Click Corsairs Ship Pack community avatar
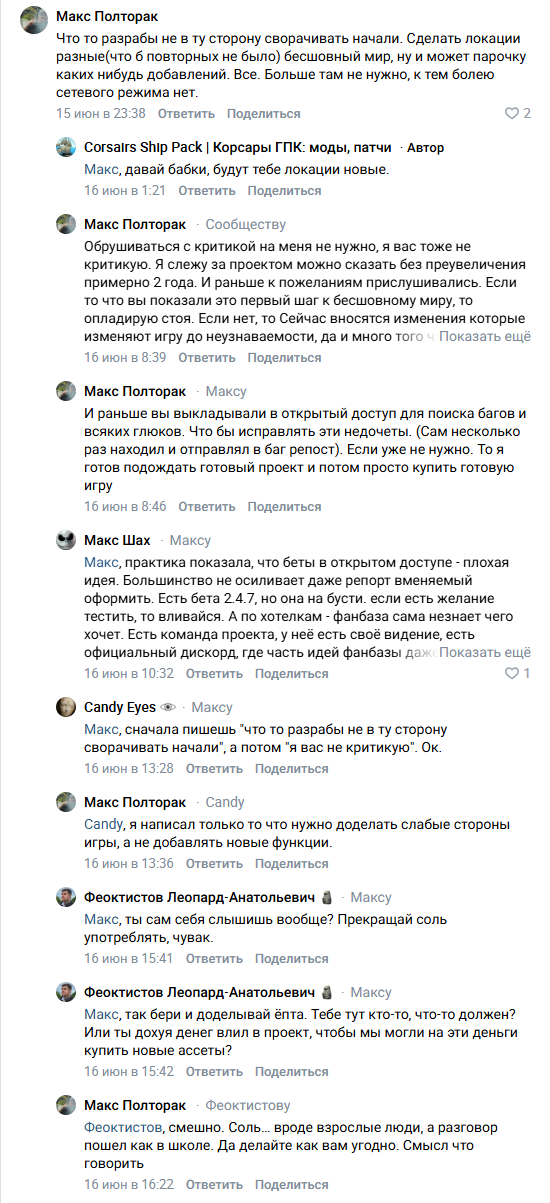 [x=66, y=147]
